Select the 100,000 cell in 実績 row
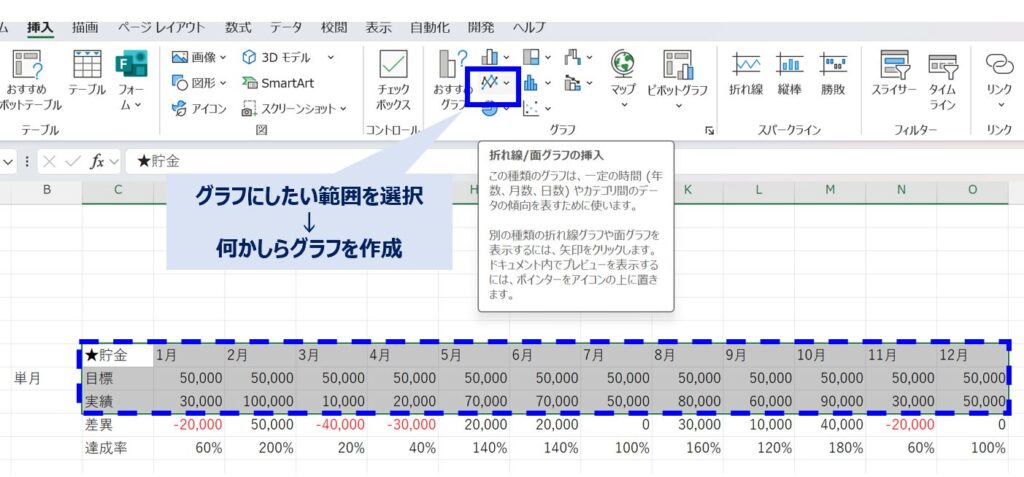 [x=260, y=401]
